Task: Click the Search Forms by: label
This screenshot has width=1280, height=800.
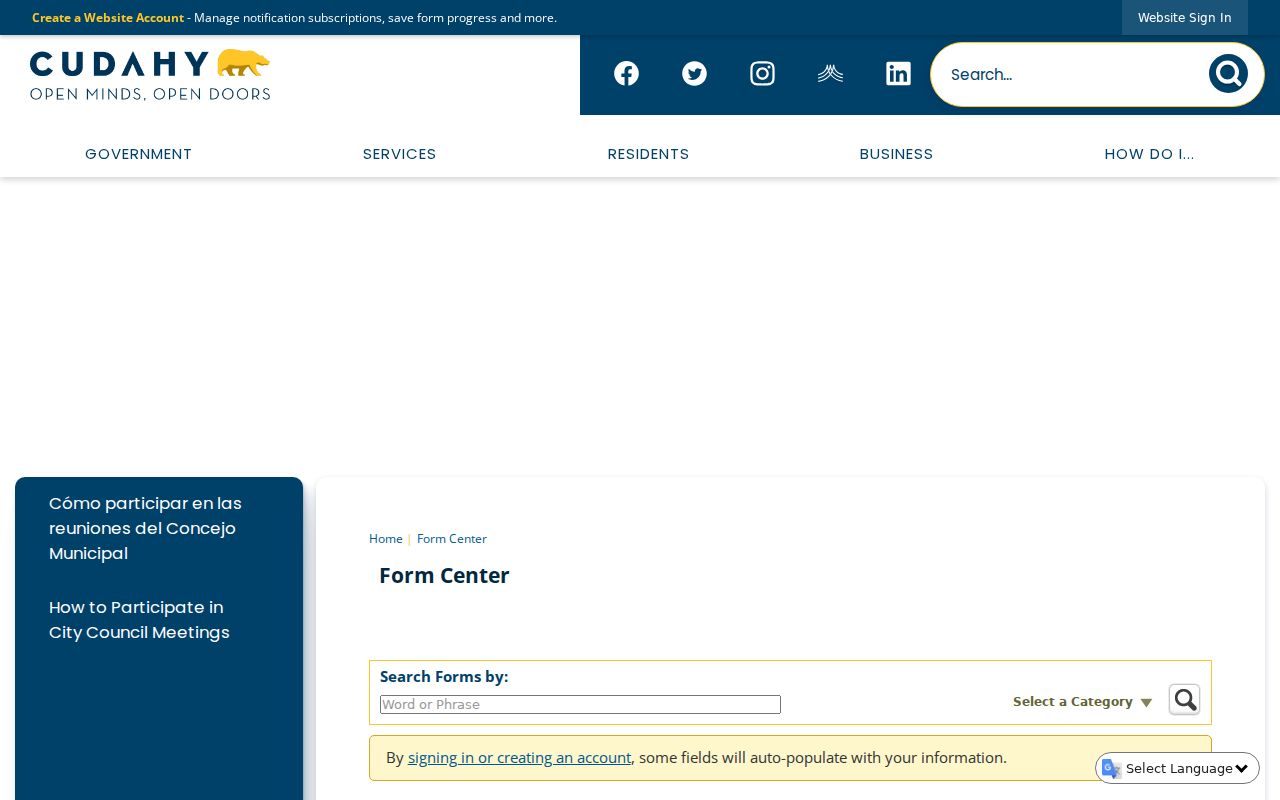Action: (x=444, y=677)
